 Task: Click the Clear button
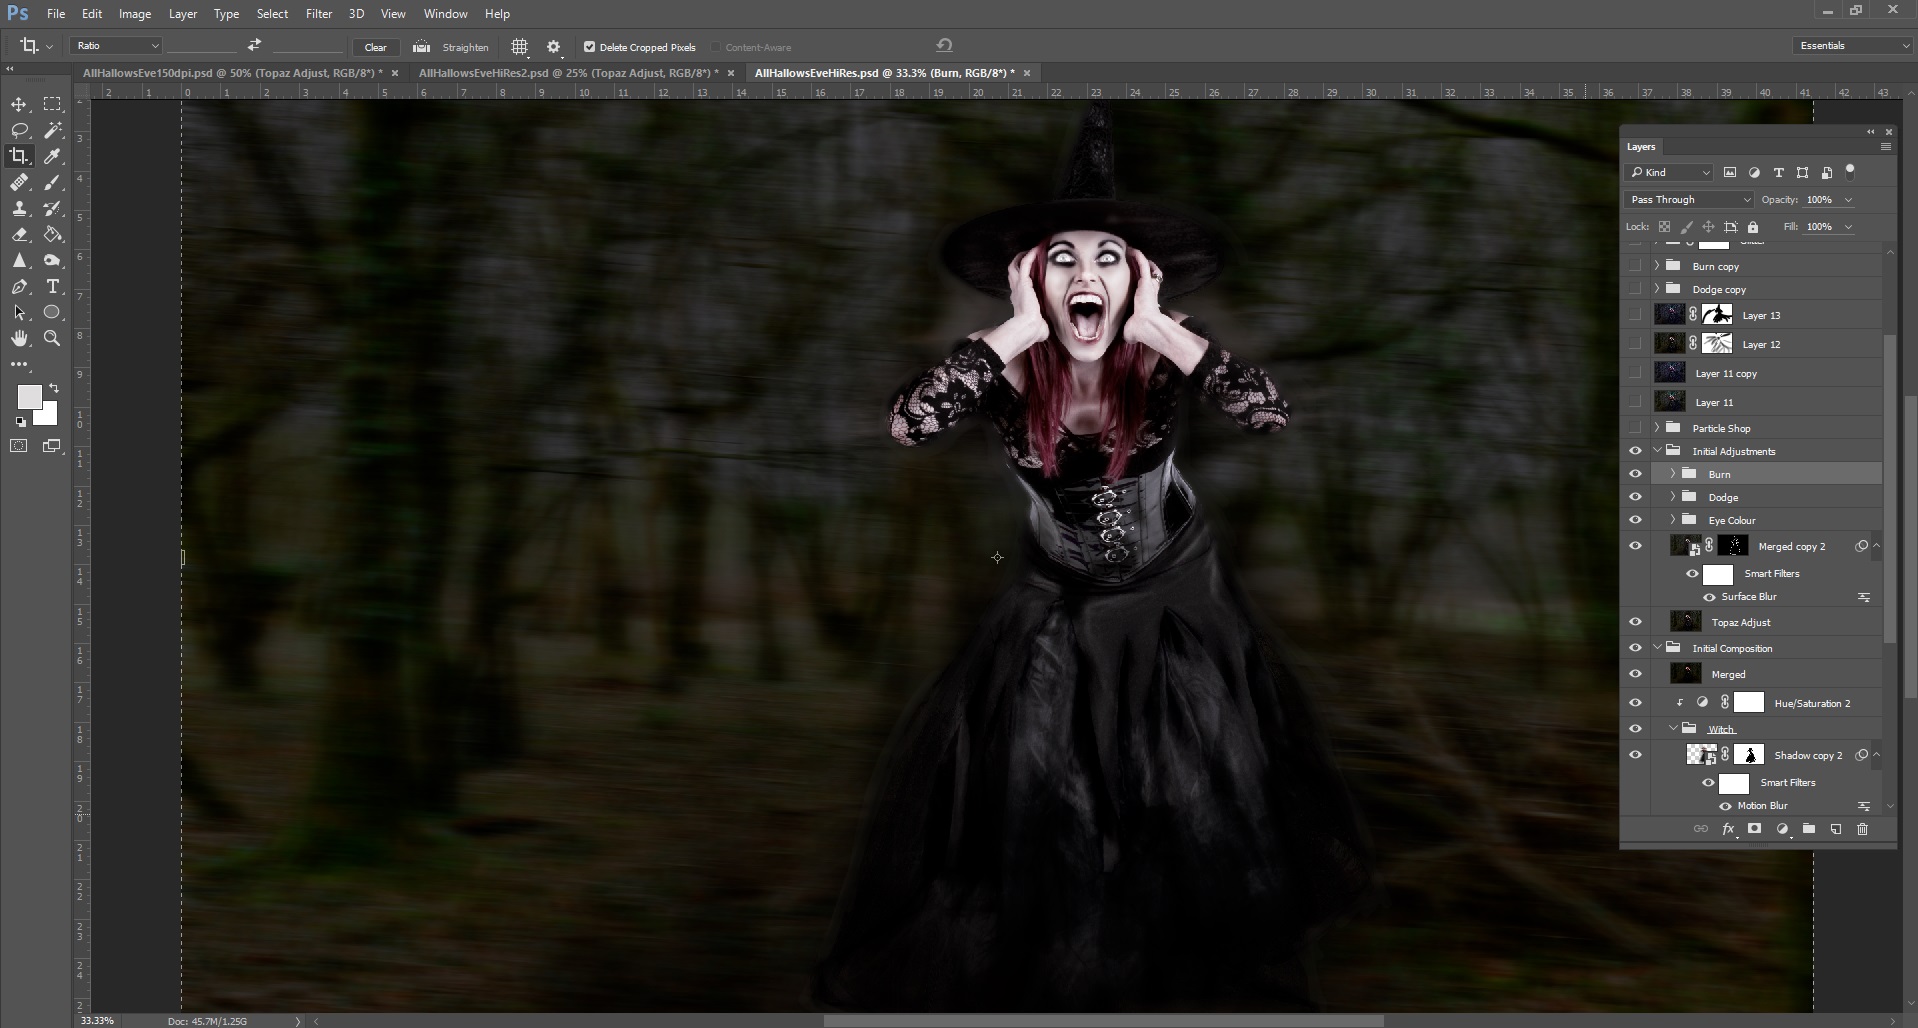click(x=375, y=47)
